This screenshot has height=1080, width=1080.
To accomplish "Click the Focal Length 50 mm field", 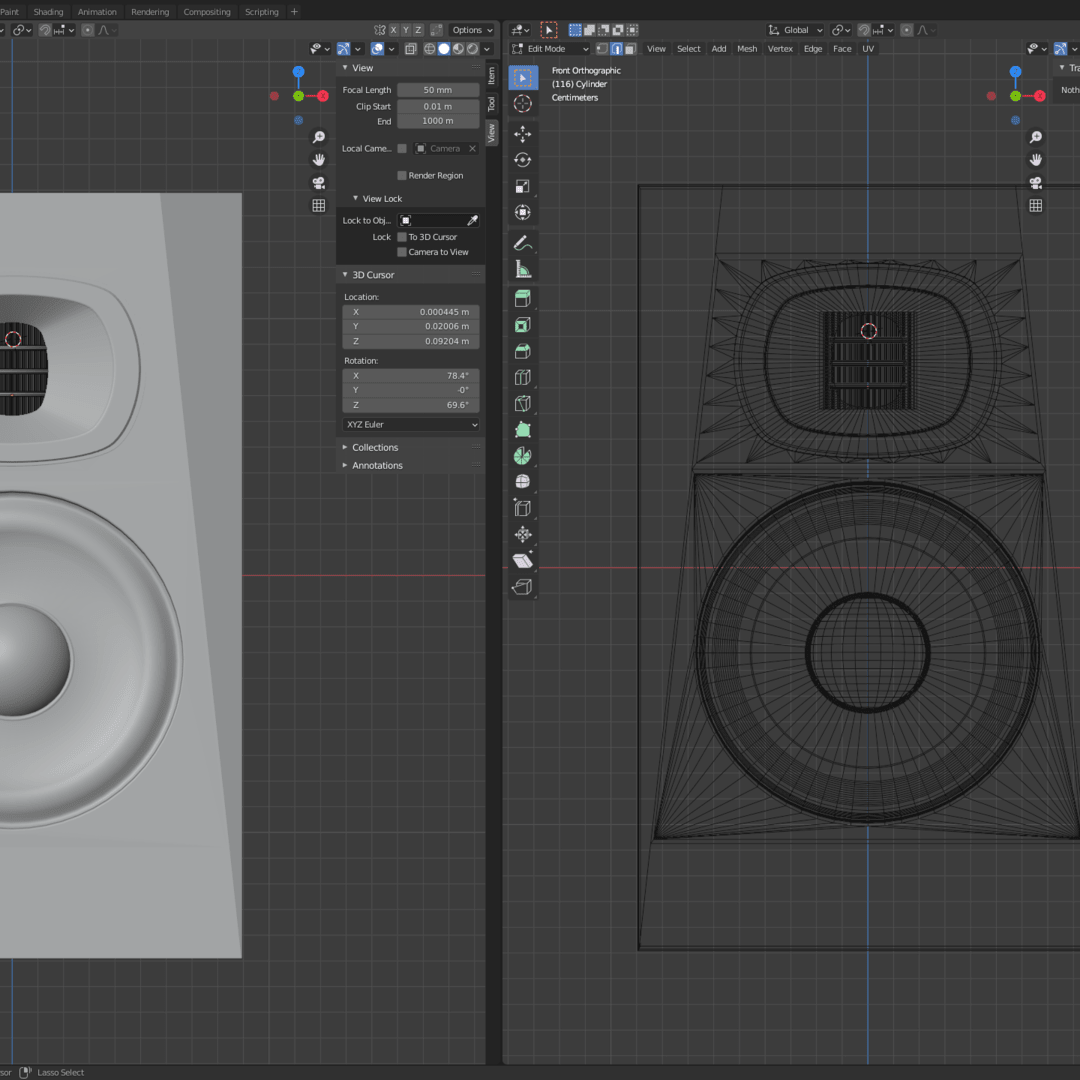I will (x=437, y=90).
